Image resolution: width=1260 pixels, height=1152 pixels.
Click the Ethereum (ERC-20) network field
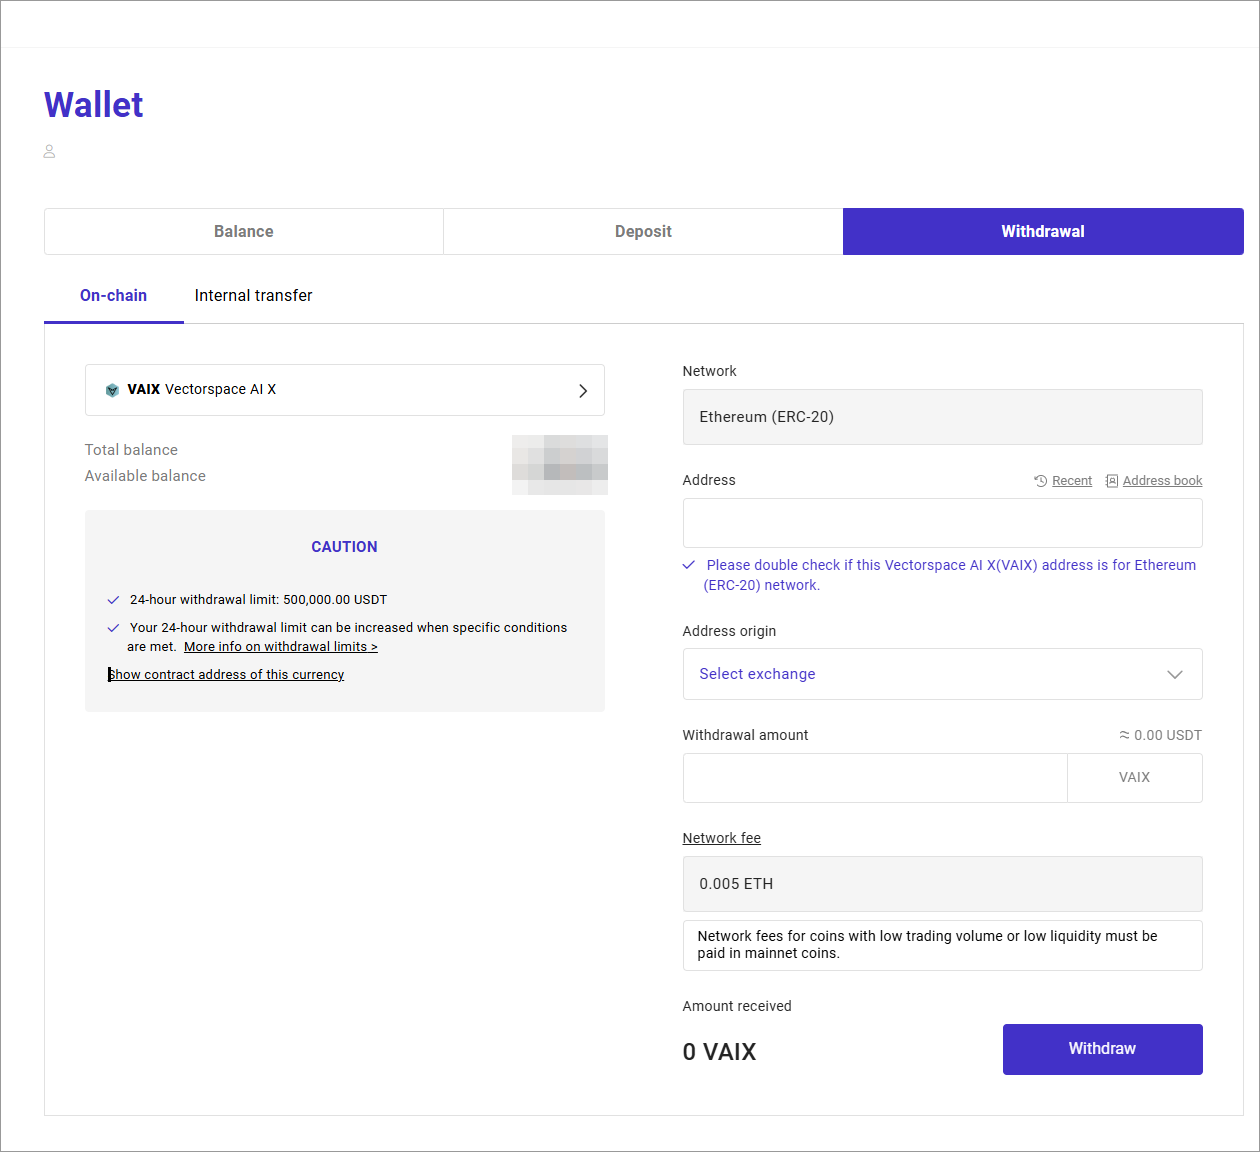(942, 417)
